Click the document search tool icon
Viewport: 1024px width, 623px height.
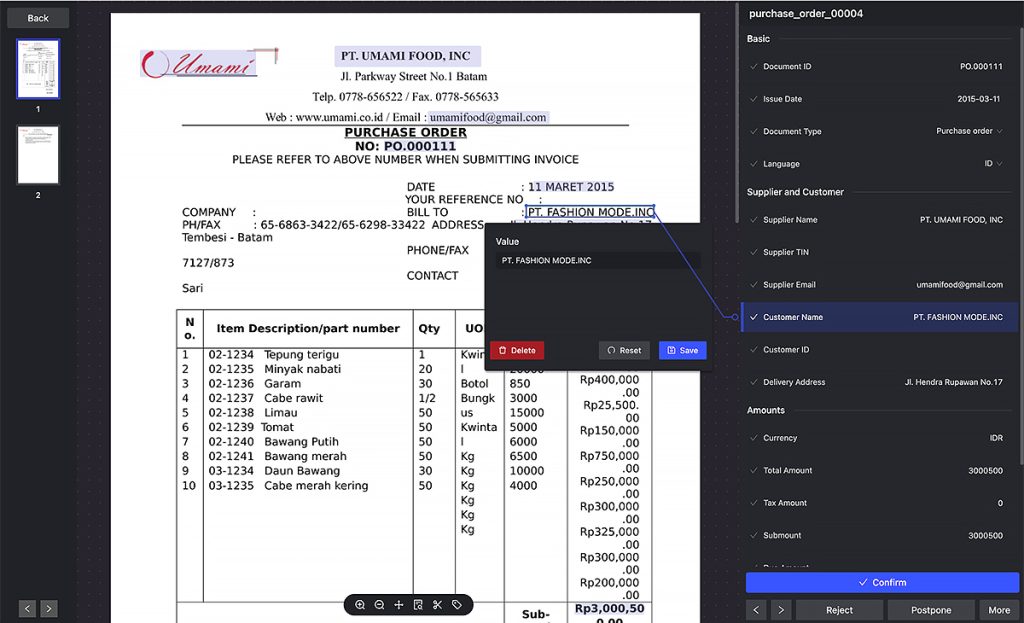pyautogui.click(x=418, y=605)
